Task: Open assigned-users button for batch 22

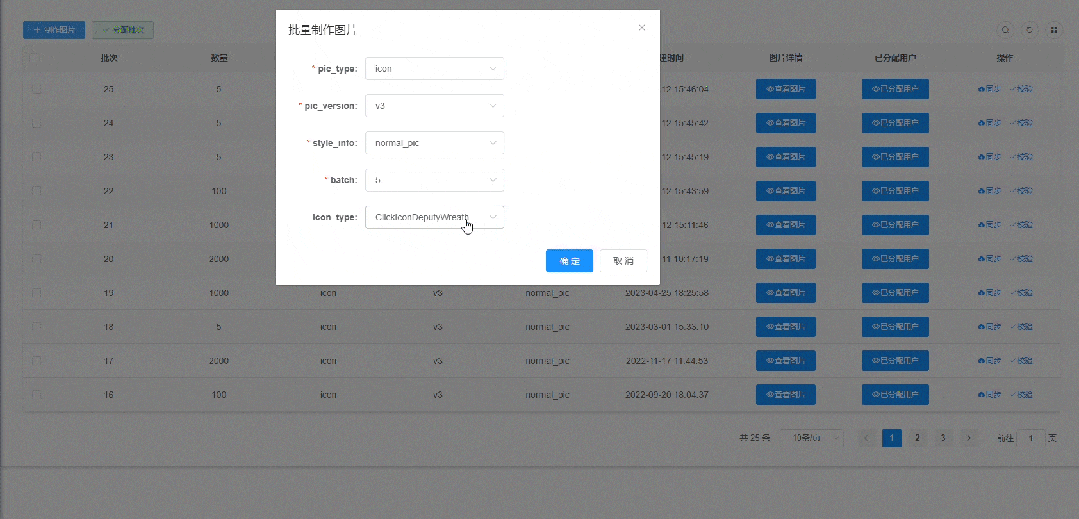Action: pos(895,191)
